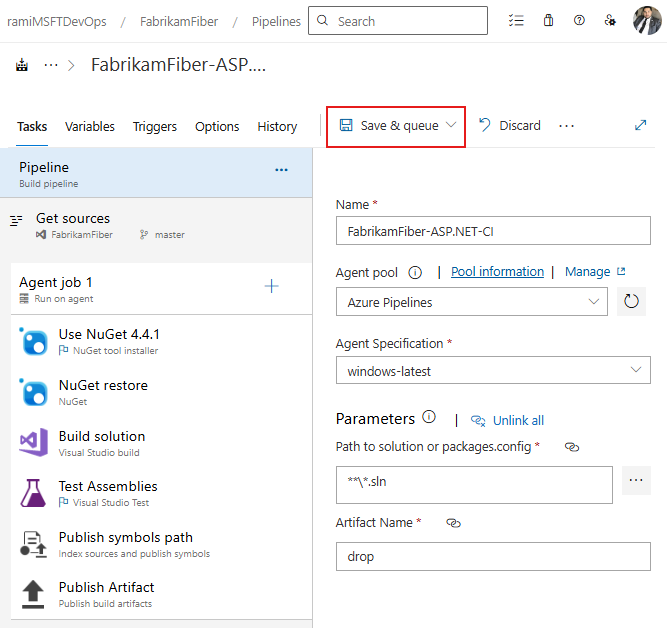
Task: Click Publish build artifacts subtitle
Action: point(105,604)
